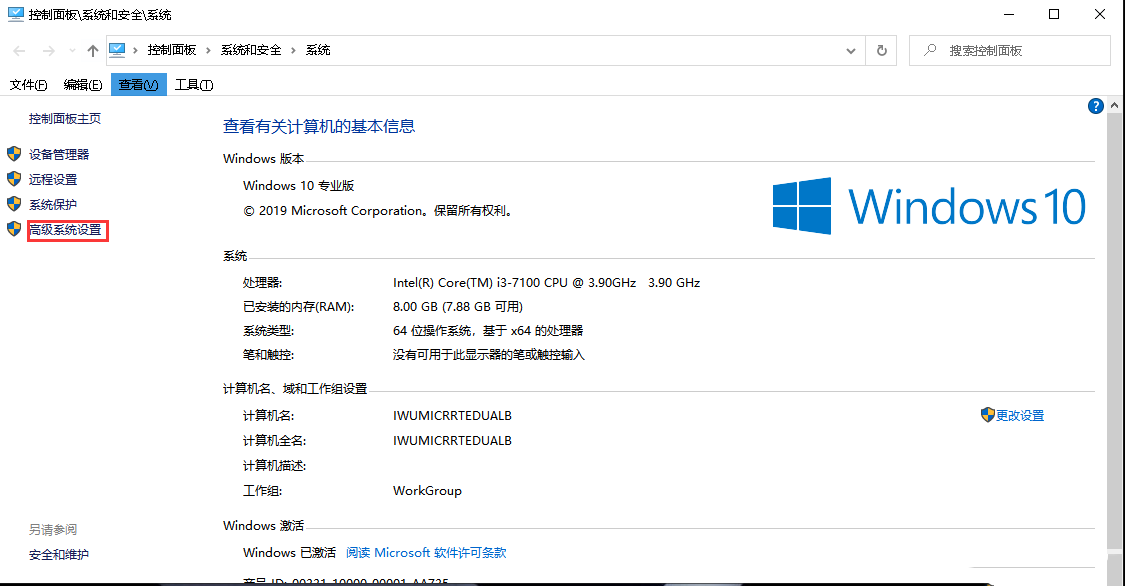Close the 系统 window
This screenshot has width=1125, height=586.
(1100, 14)
